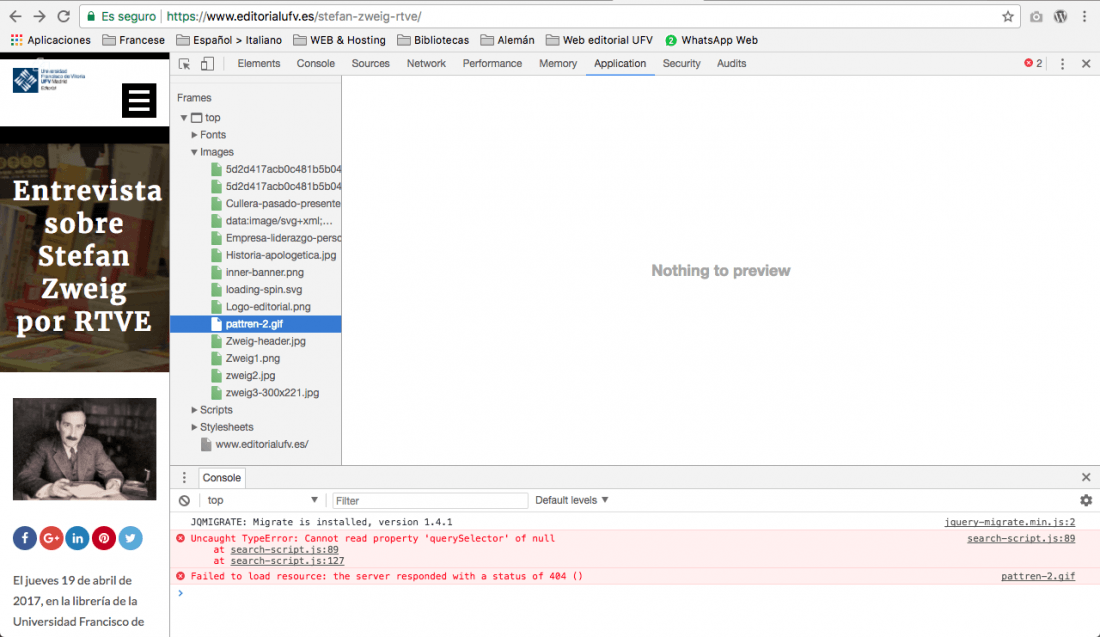1100x637 pixels.
Task: Open the console drawer three-dot menu
Action: click(x=185, y=478)
